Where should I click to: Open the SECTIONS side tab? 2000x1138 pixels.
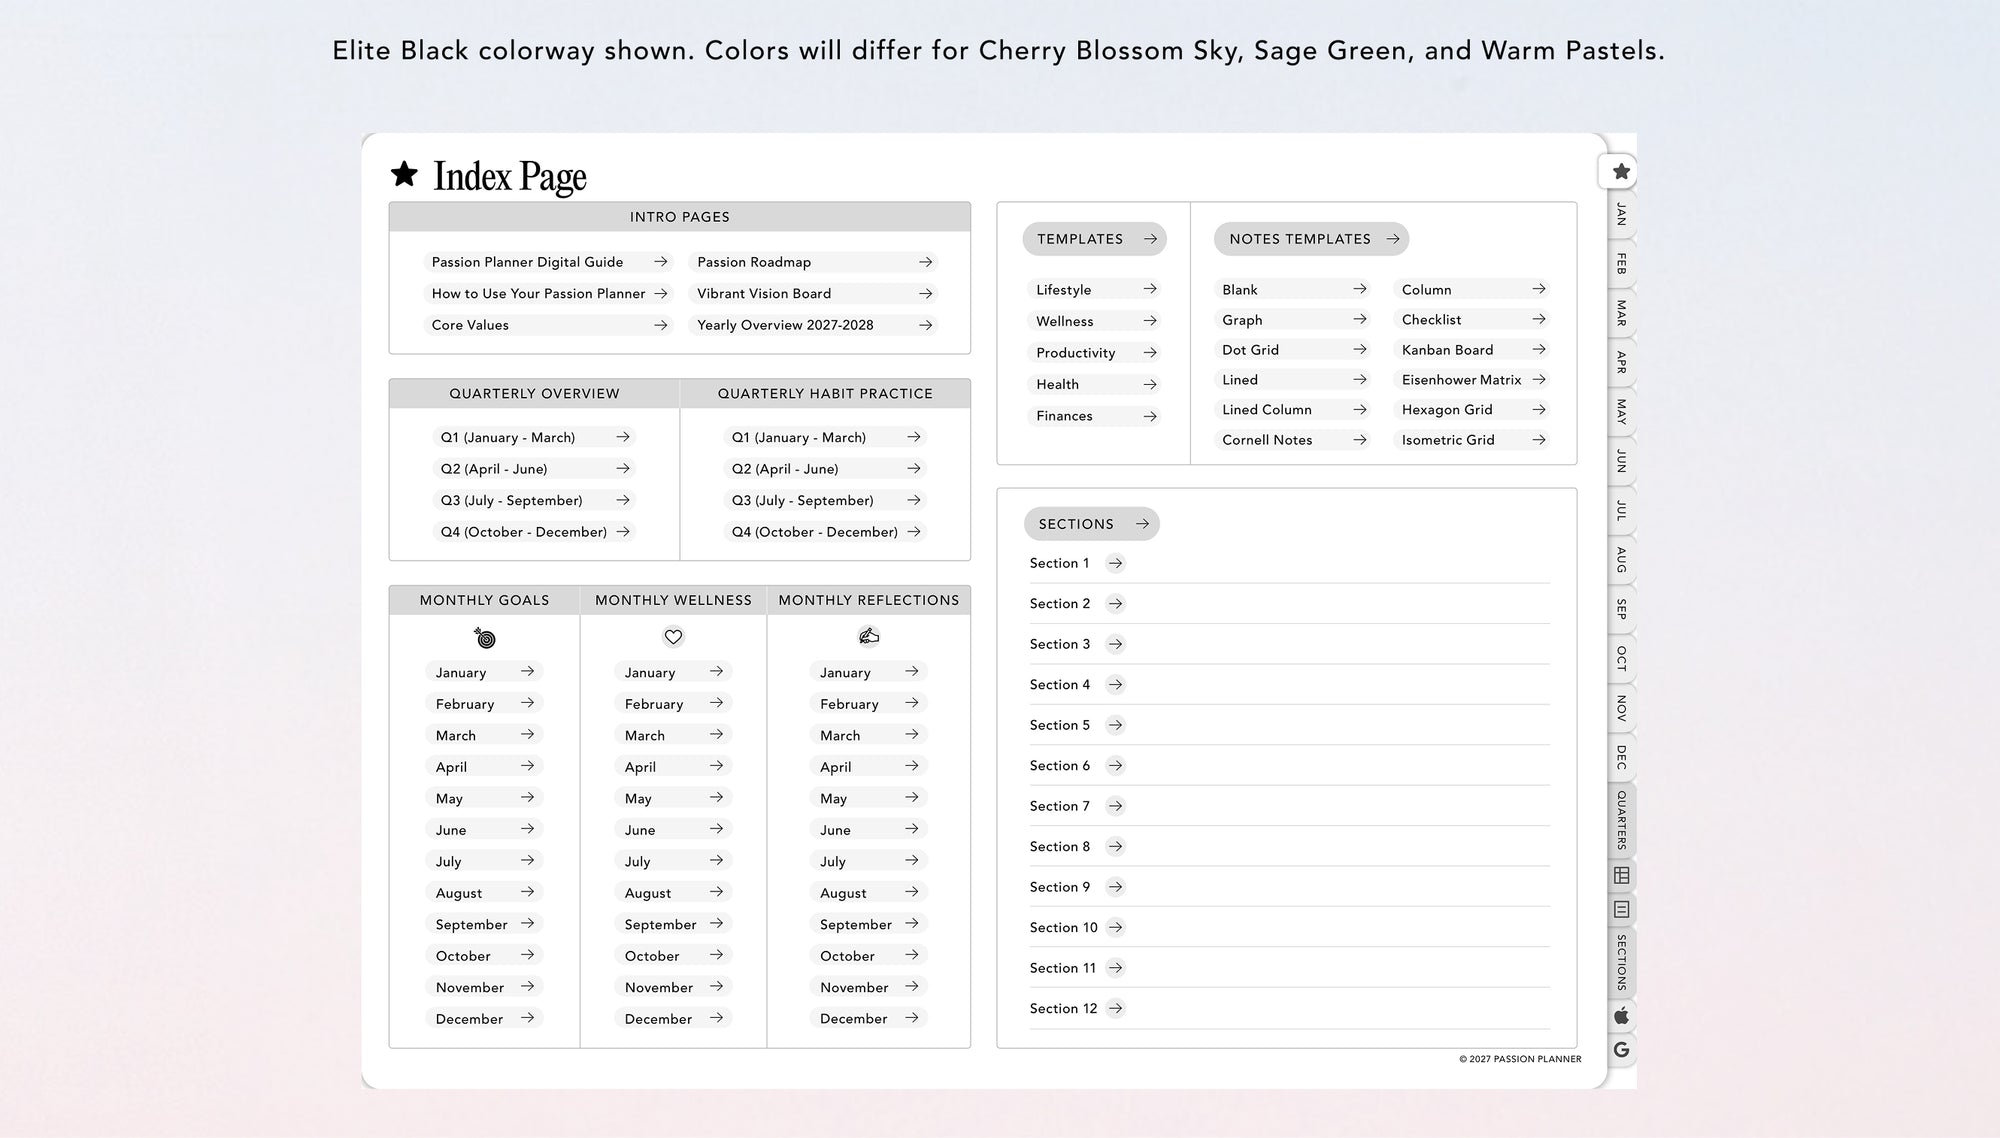coord(1621,962)
